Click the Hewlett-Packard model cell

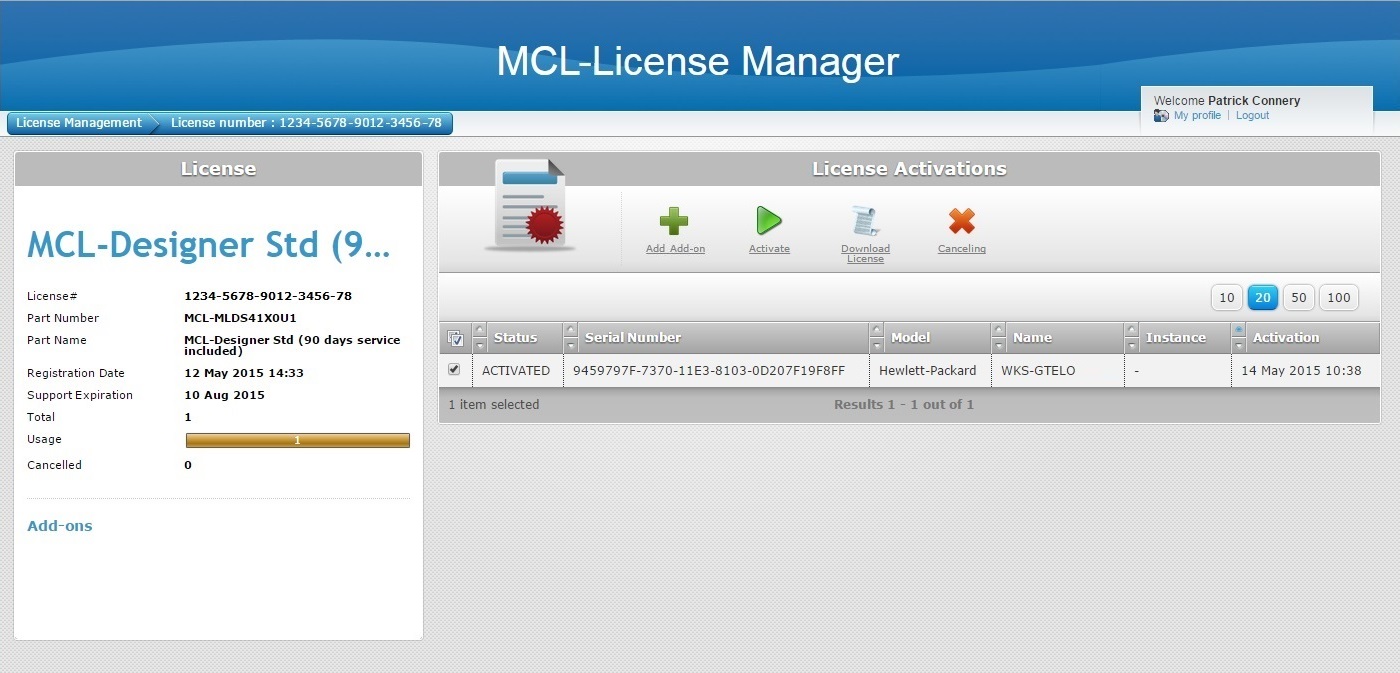point(928,371)
